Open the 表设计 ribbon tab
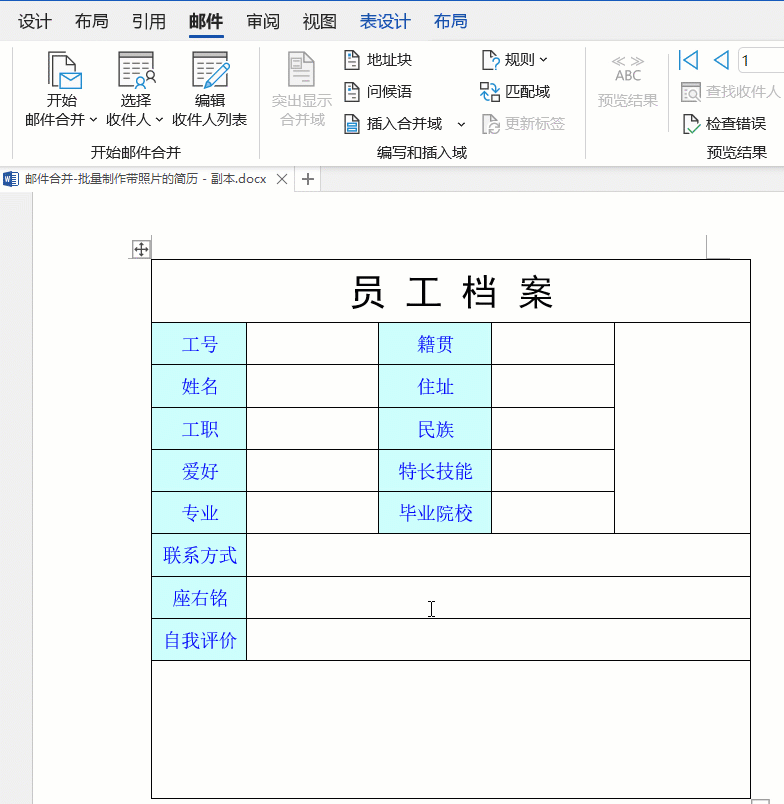Image resolution: width=784 pixels, height=804 pixels. coord(385,21)
